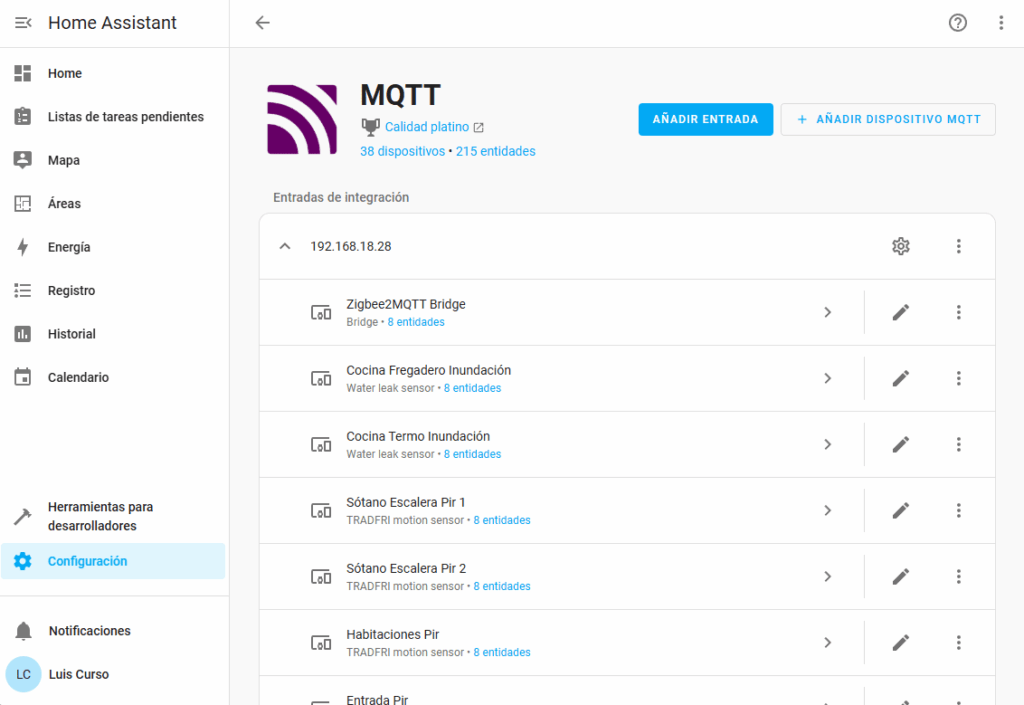Click AÑADIR DISPOSITIVO MQTT button

click(888, 119)
